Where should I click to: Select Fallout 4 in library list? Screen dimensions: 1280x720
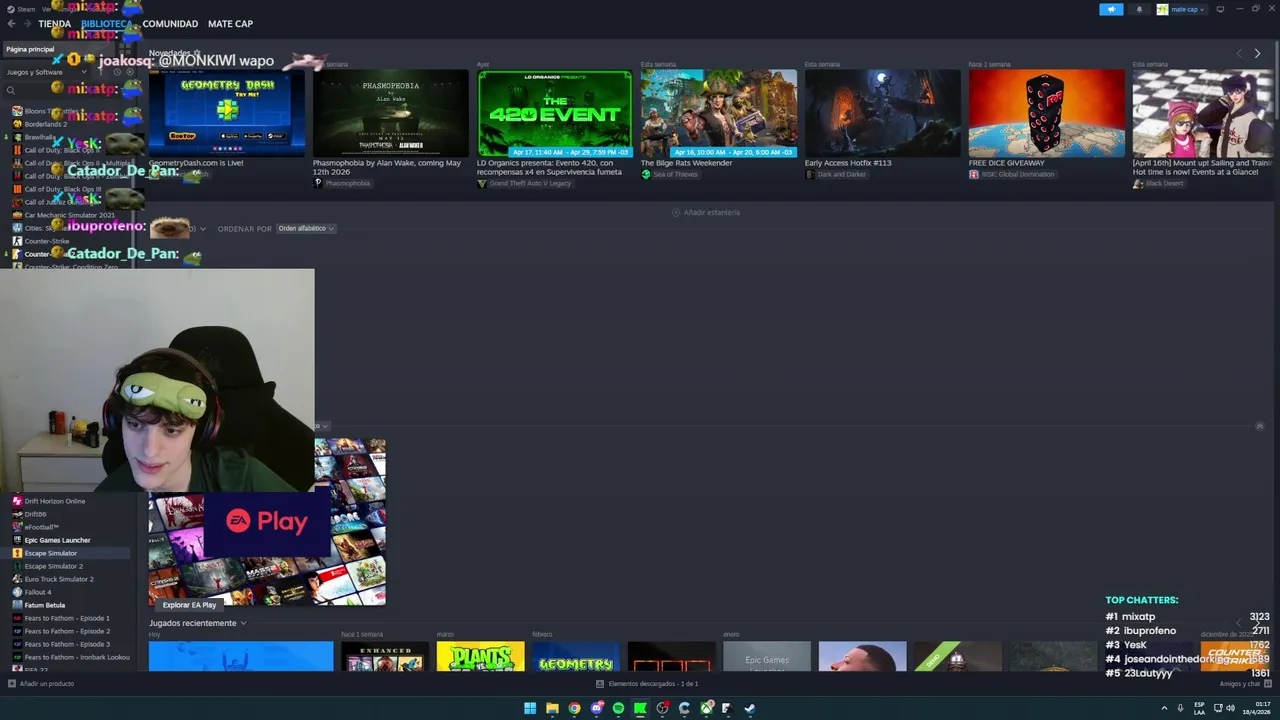[37, 592]
